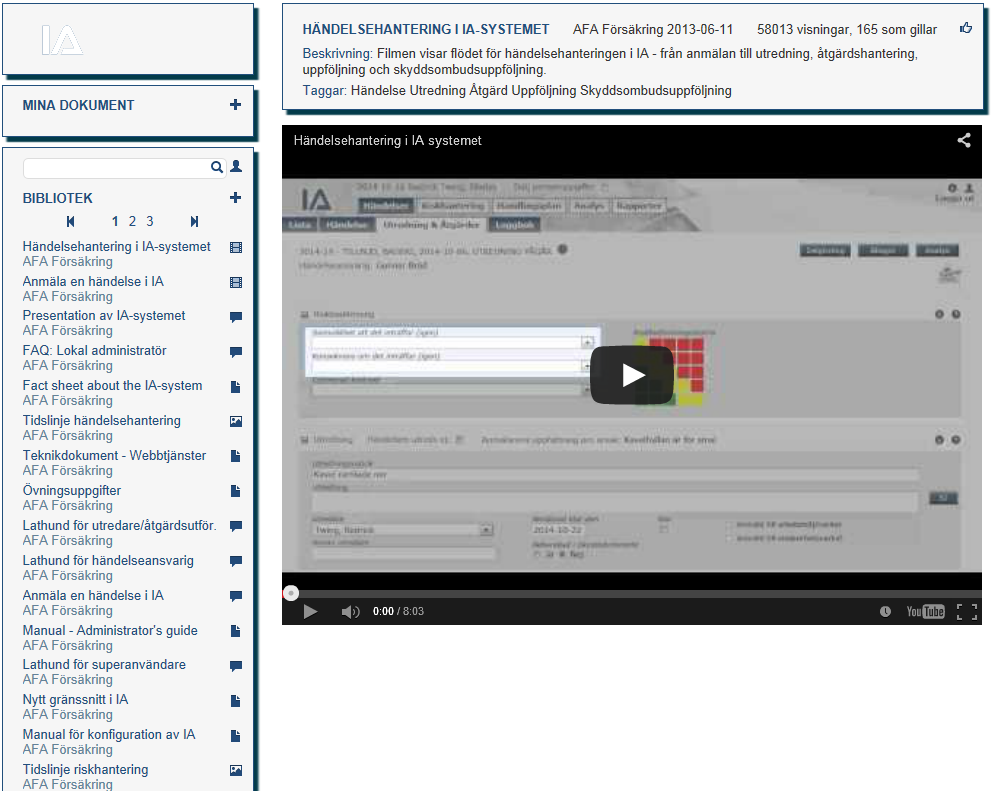Click the 58013 visningar count text
Screen dimensions: 996x791
(x=802, y=29)
